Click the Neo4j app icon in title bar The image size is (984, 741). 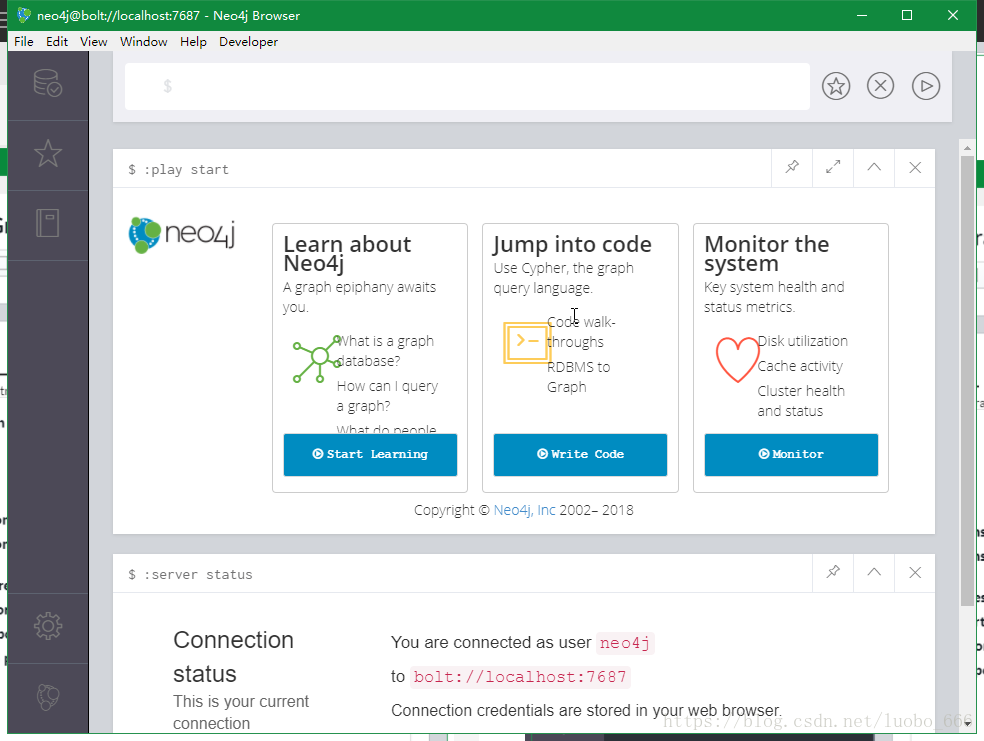24,15
